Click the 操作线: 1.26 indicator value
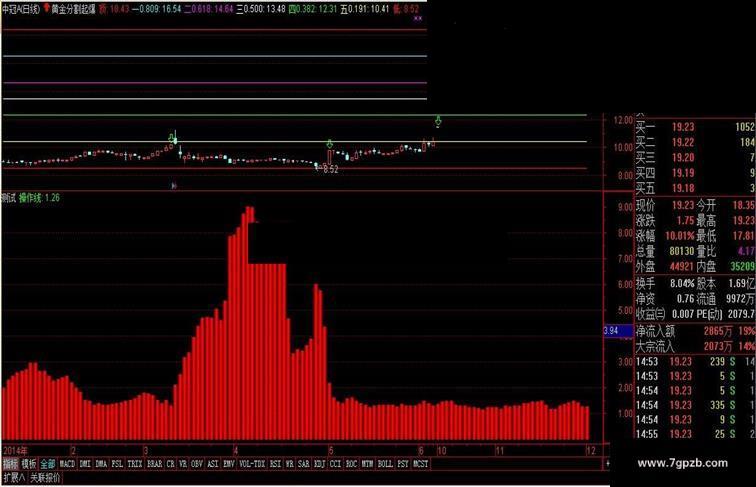Viewport: 756px width, 487px height. click(x=40, y=198)
